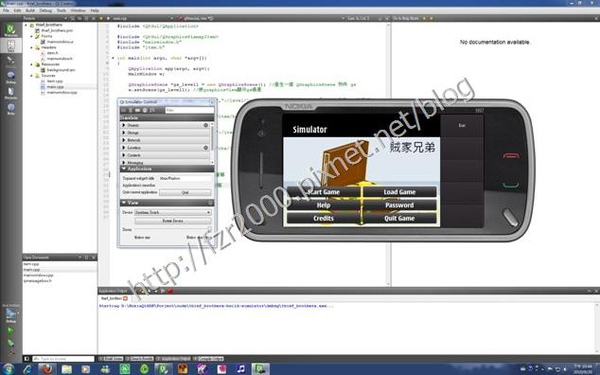Screen dimensions: 600x375
Task: Open the Edit menu
Action: 18,11
